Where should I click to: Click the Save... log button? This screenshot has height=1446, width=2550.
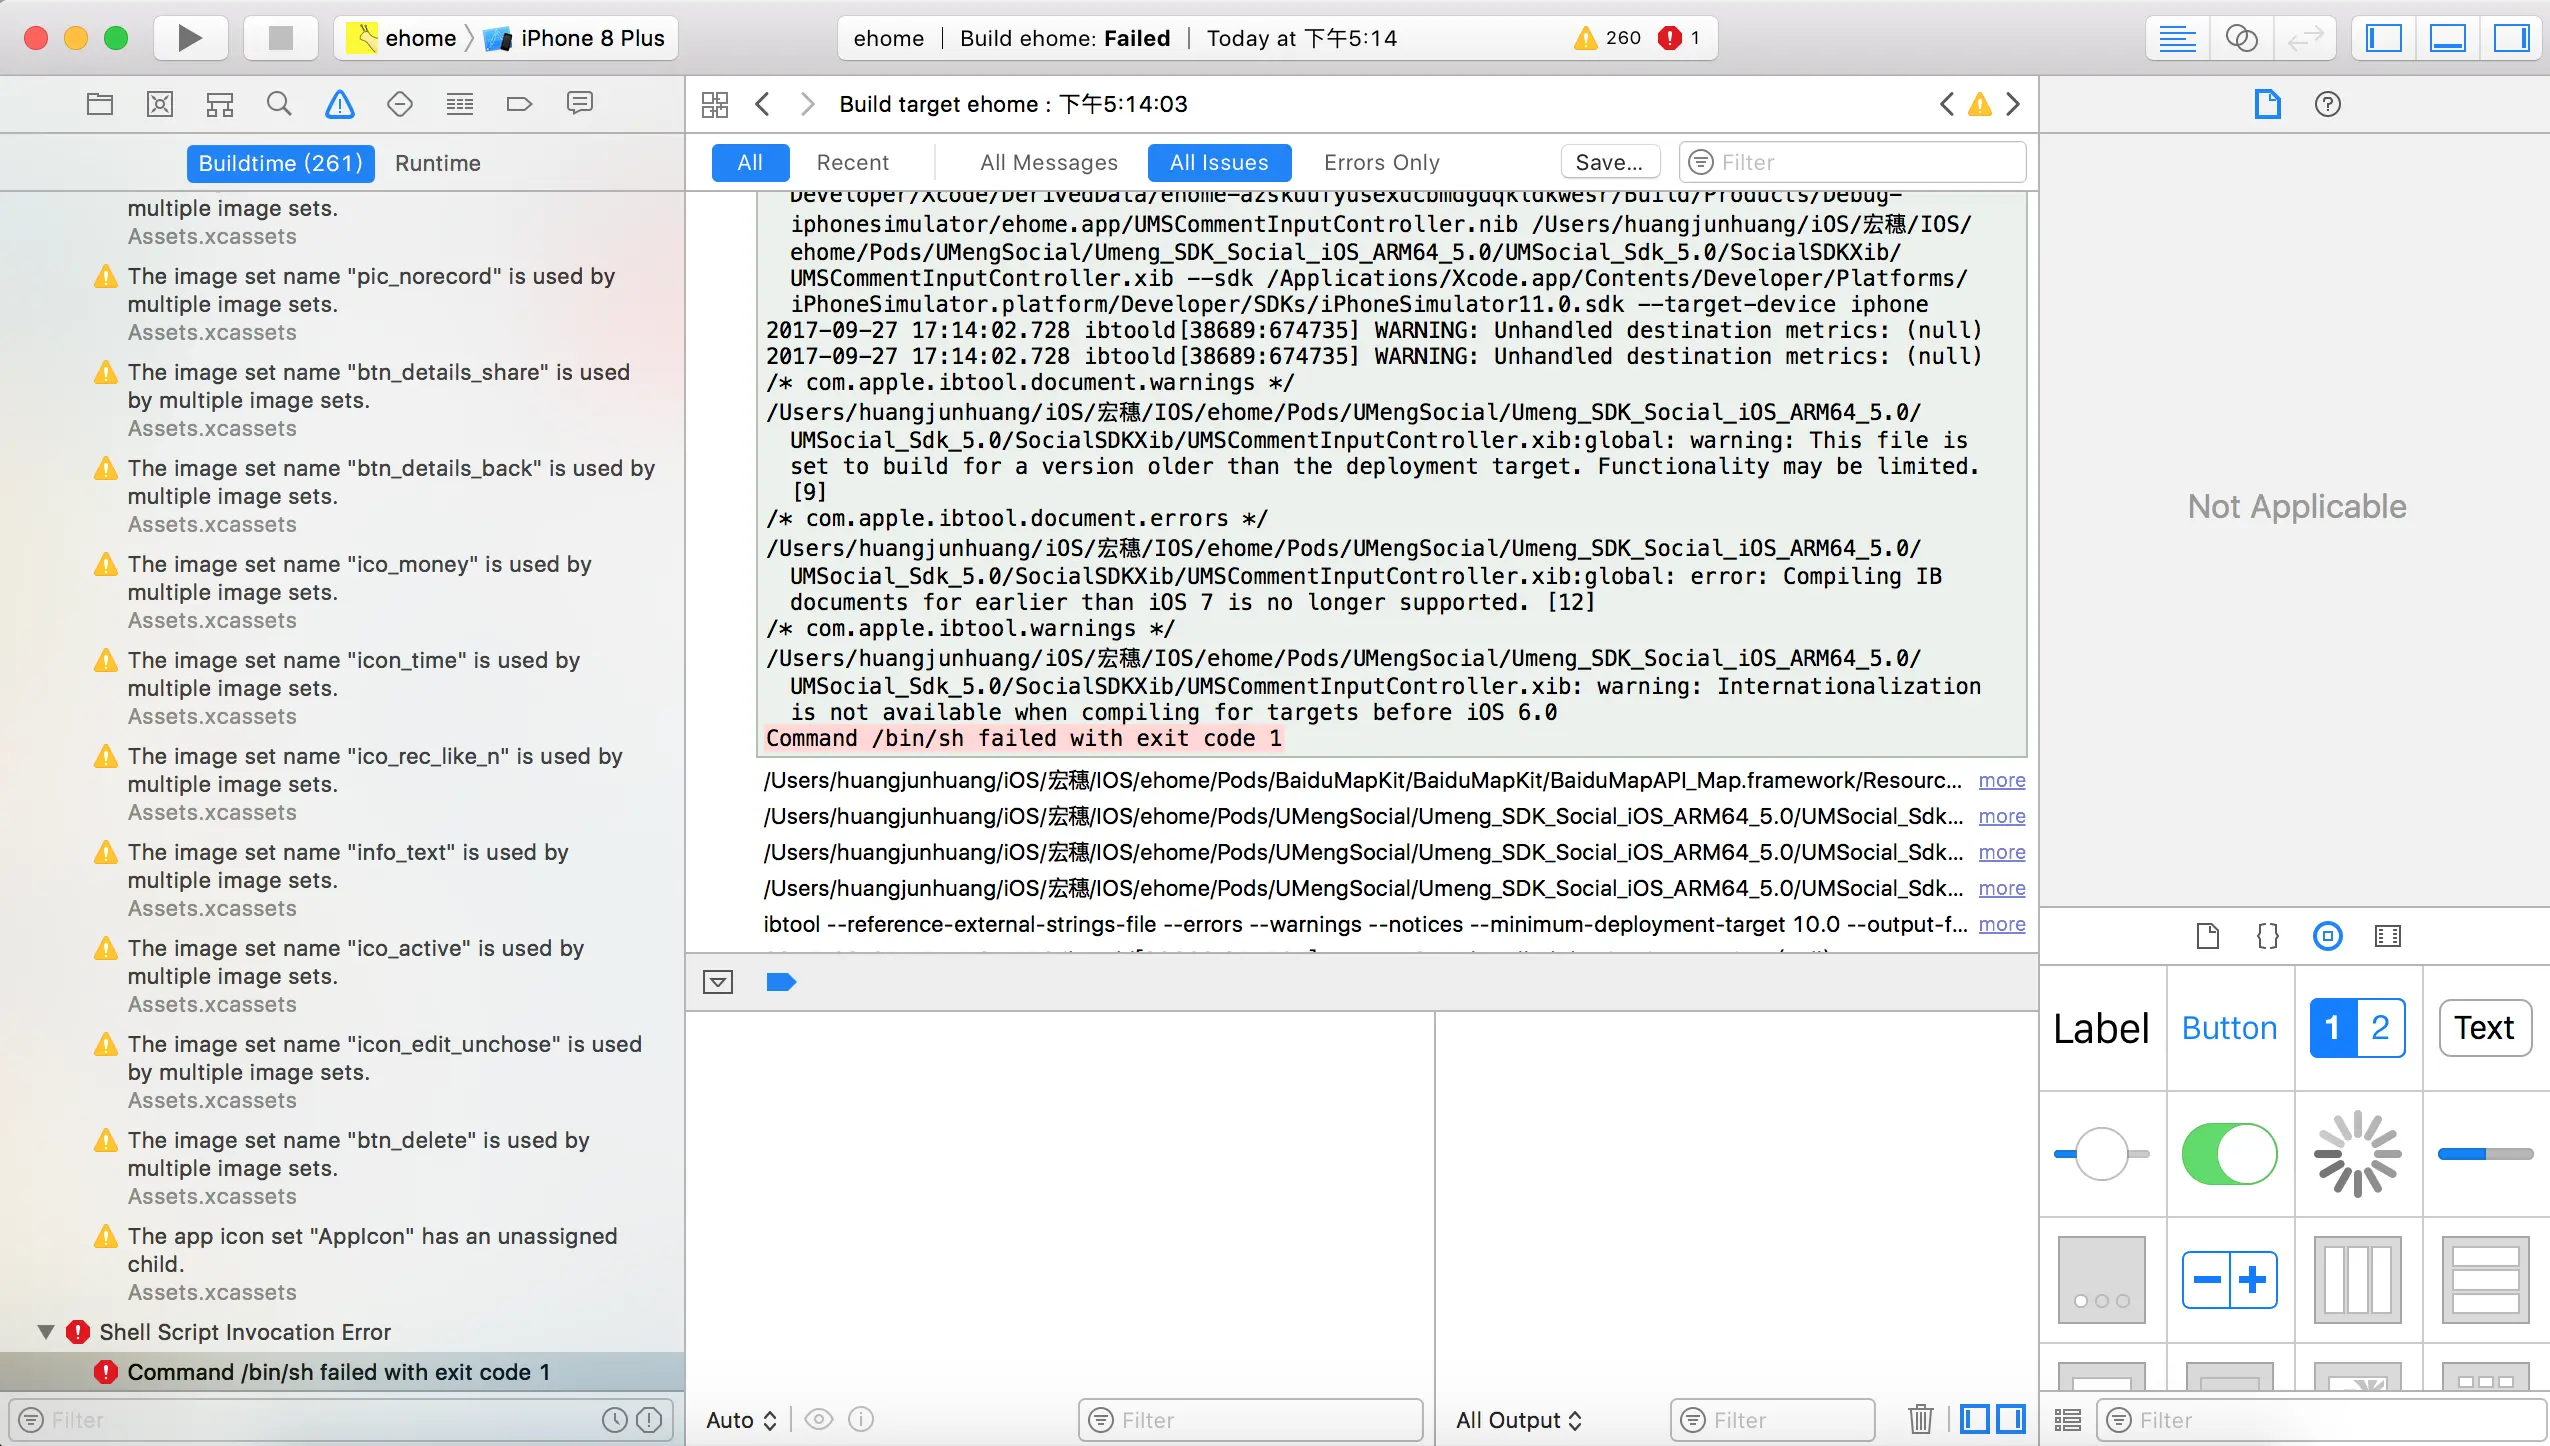tap(1609, 162)
